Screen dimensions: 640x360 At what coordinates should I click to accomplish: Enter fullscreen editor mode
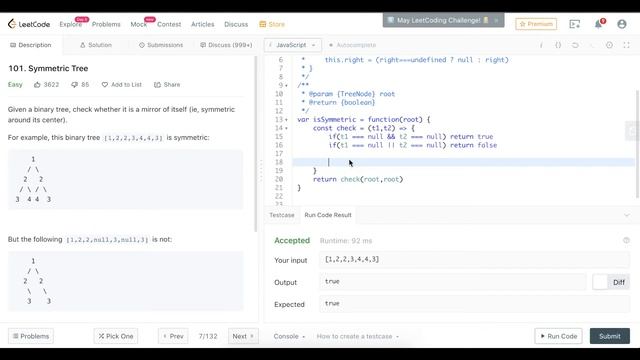click(626, 45)
